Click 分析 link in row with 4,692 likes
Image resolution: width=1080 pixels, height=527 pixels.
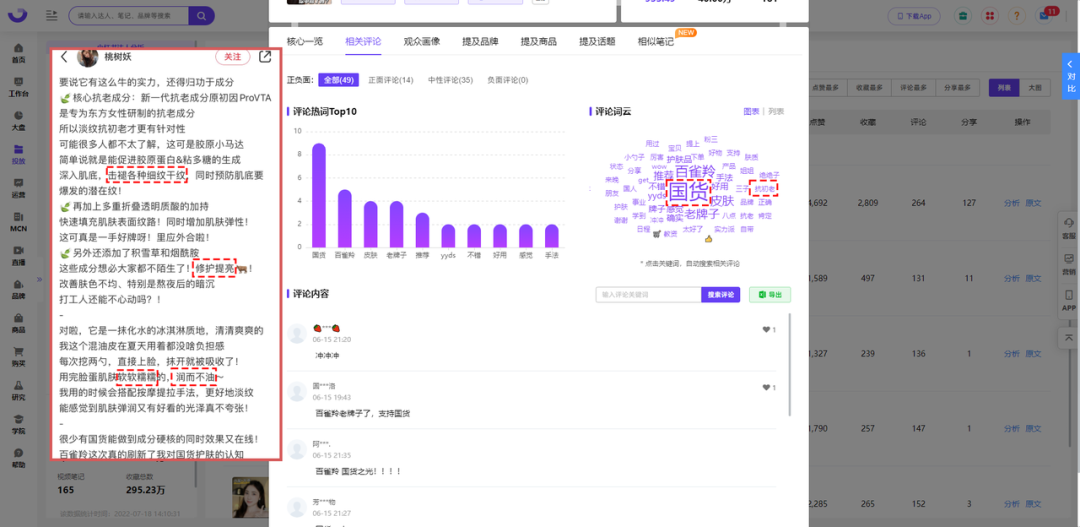pos(1011,203)
